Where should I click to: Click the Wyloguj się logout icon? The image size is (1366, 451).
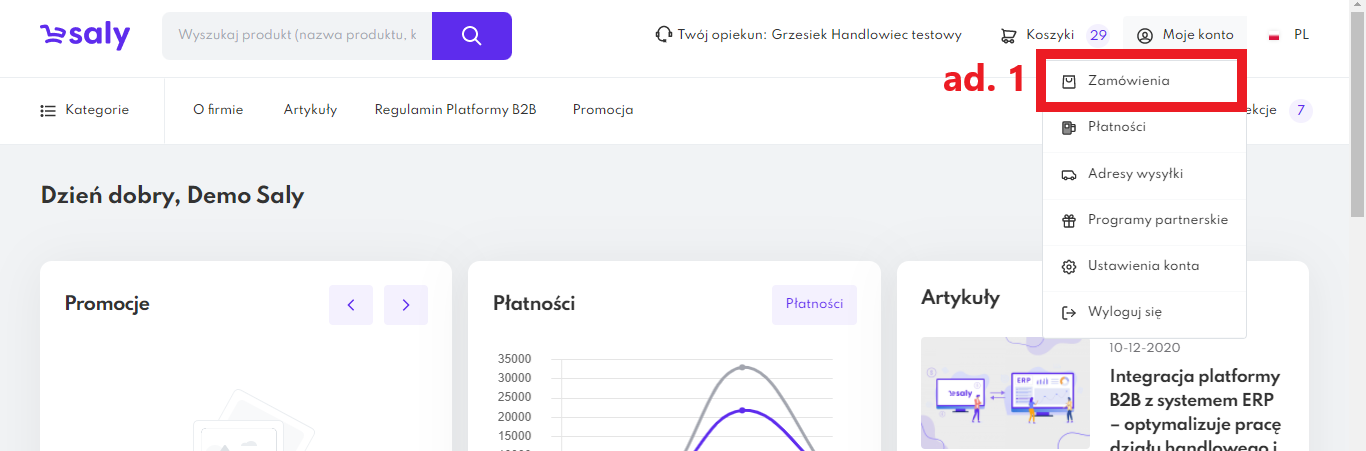tap(1069, 312)
